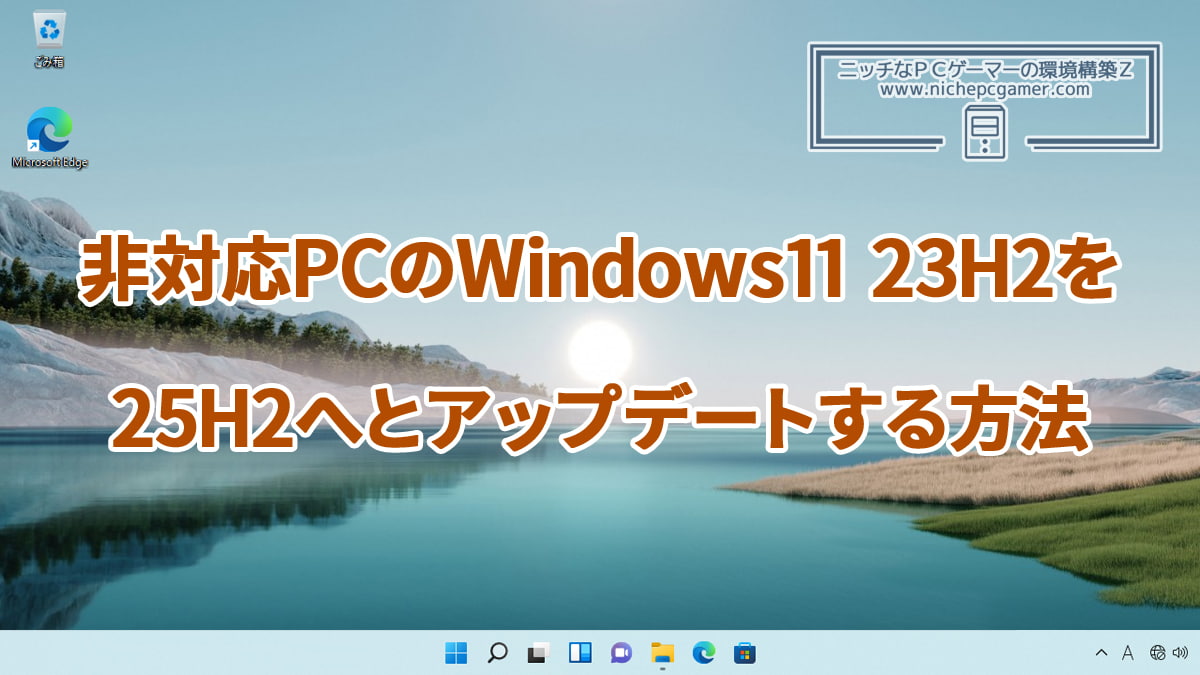Launch Microsoft Teams Chat

(620, 655)
